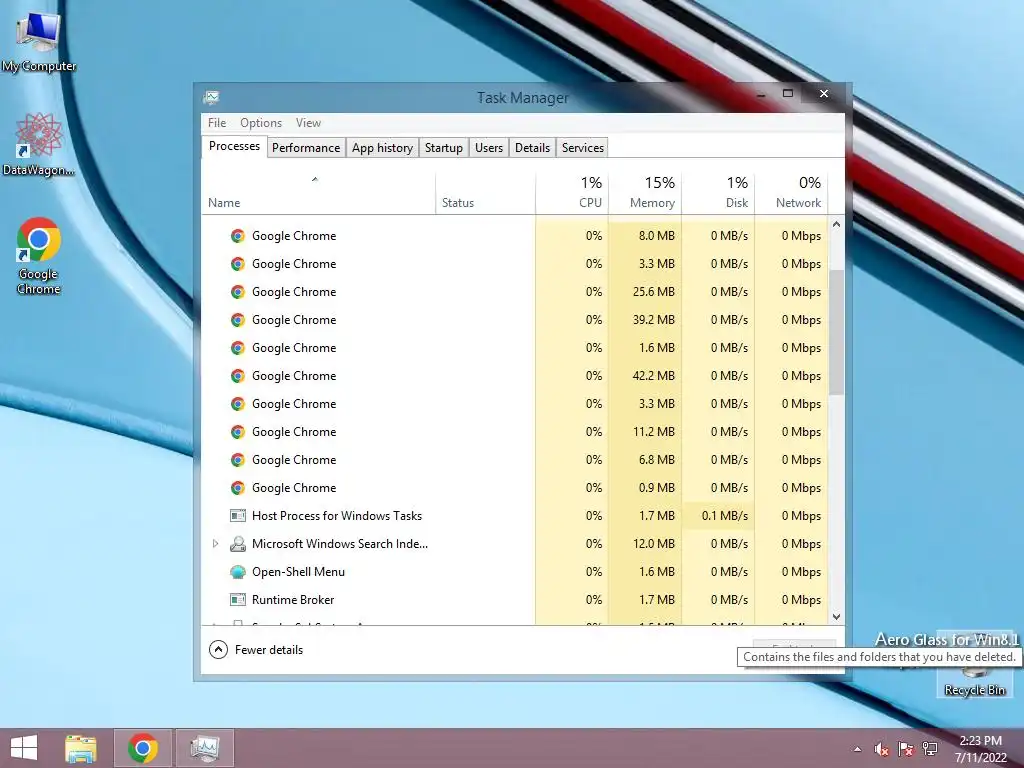Select Chrome process icon using 11.2 MB
This screenshot has width=1024, height=768.
click(238, 432)
